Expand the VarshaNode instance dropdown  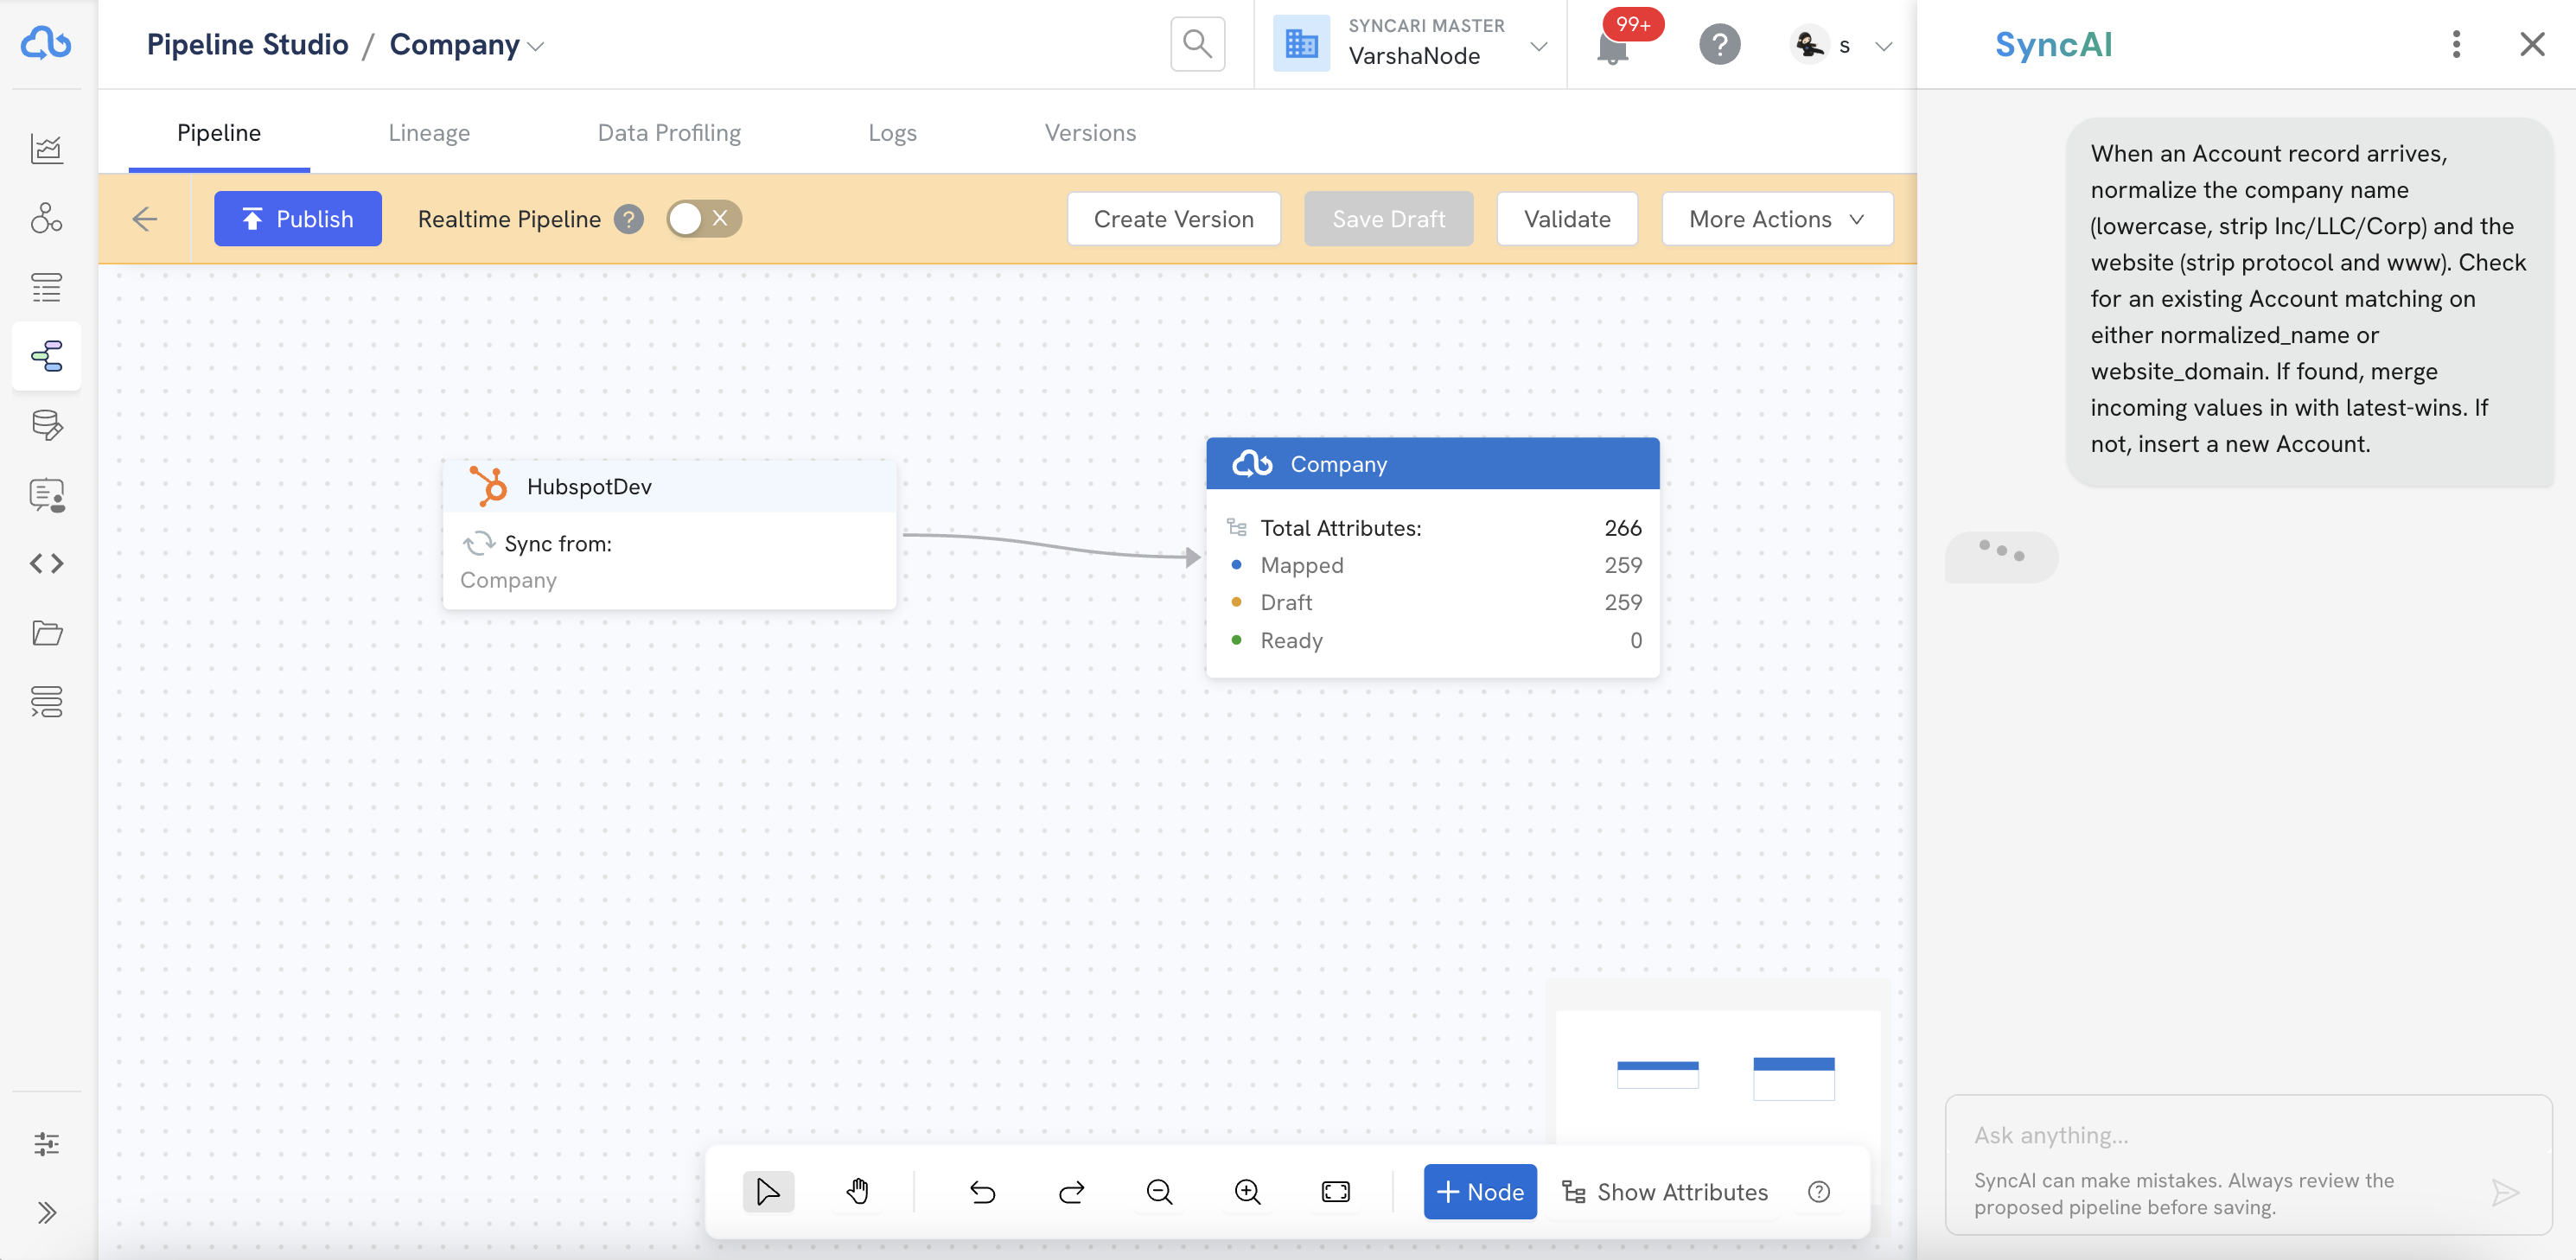[1538, 46]
